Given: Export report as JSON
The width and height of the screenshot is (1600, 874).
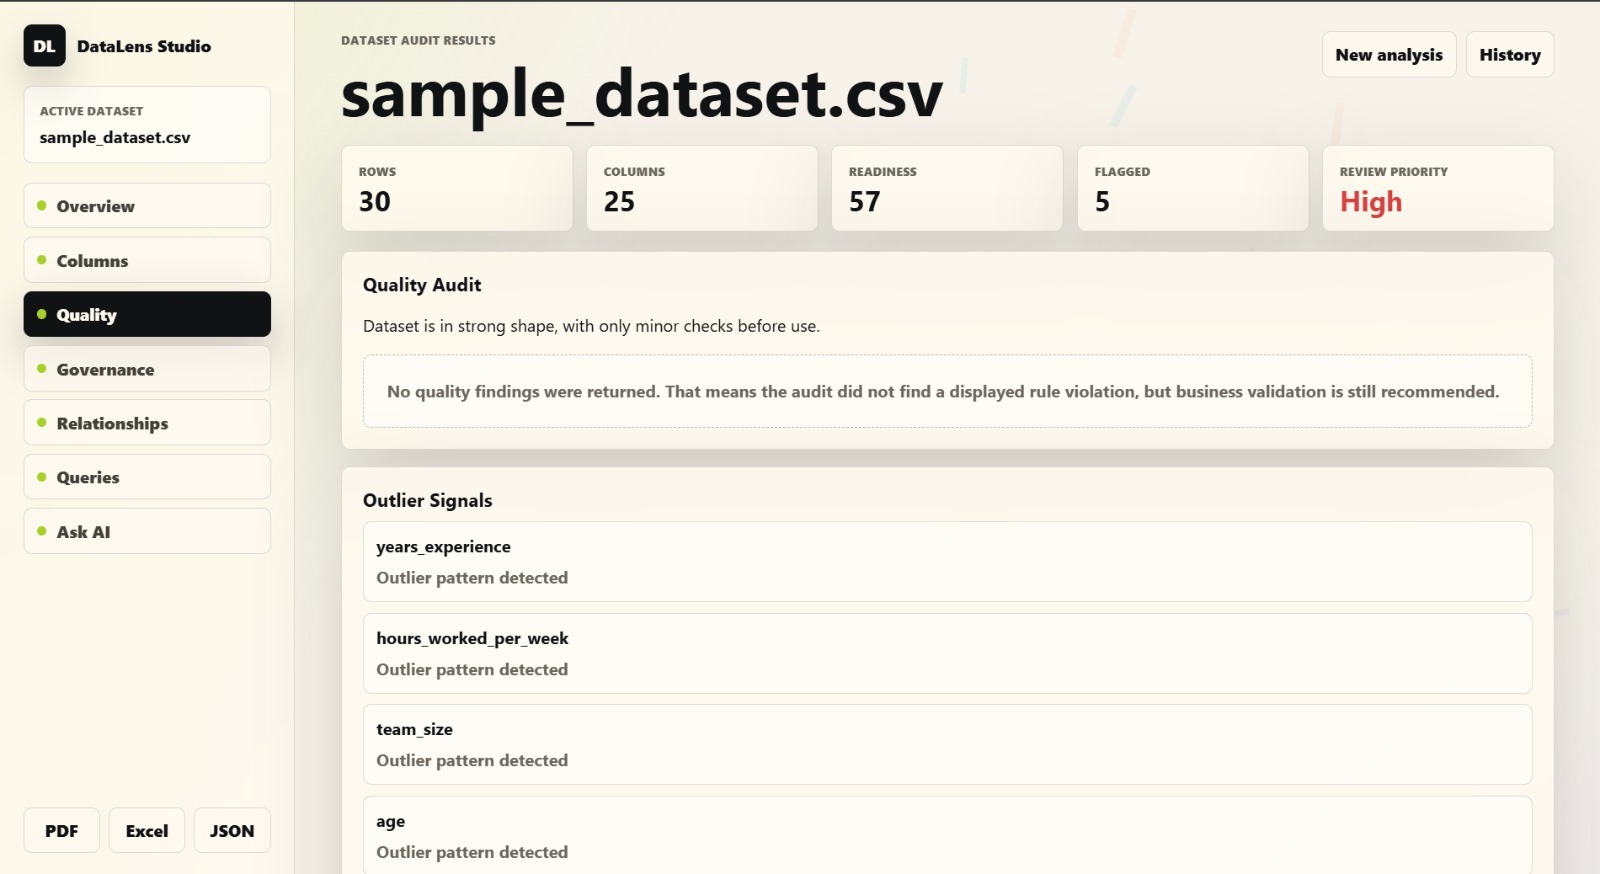Looking at the screenshot, I should (232, 830).
